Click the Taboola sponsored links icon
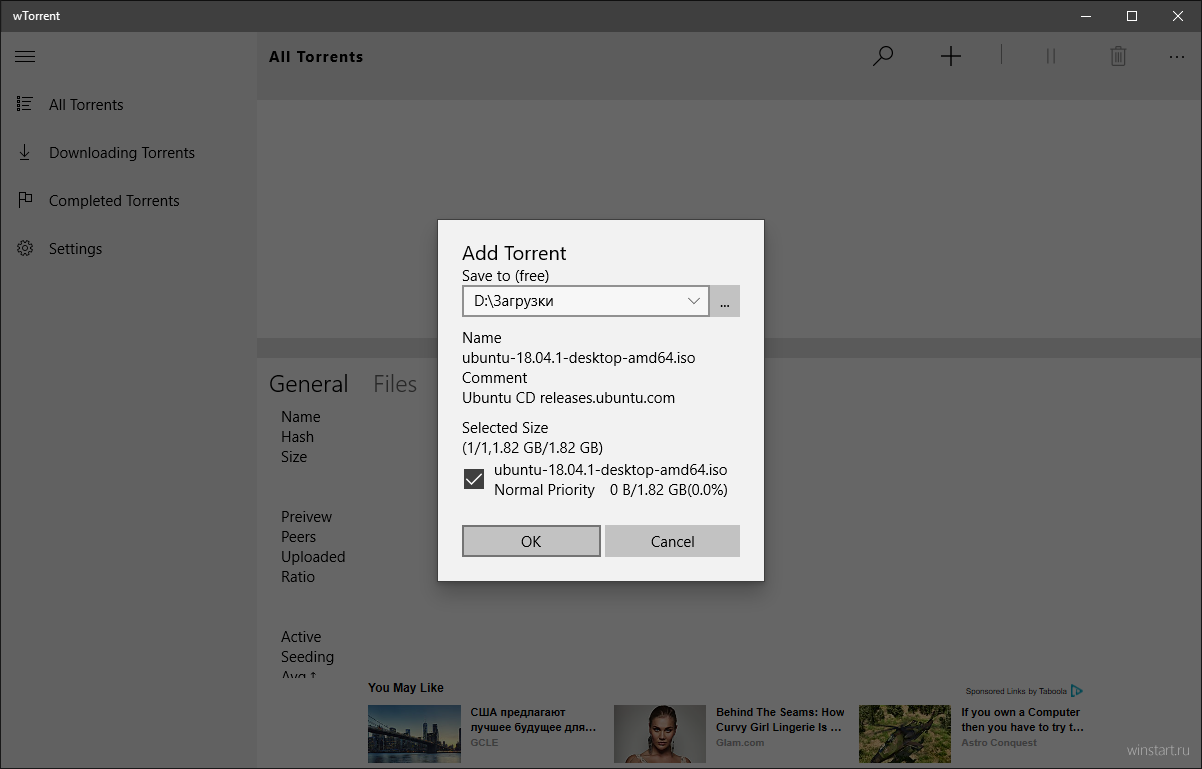 tap(1077, 691)
